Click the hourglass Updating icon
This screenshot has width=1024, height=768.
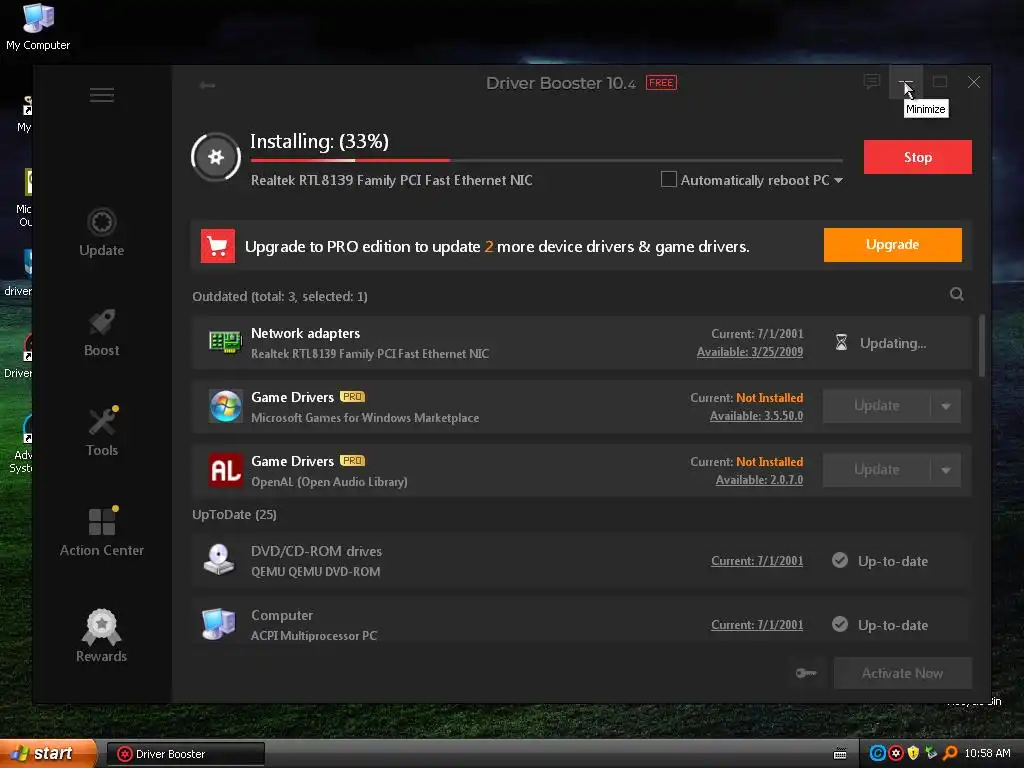point(842,342)
